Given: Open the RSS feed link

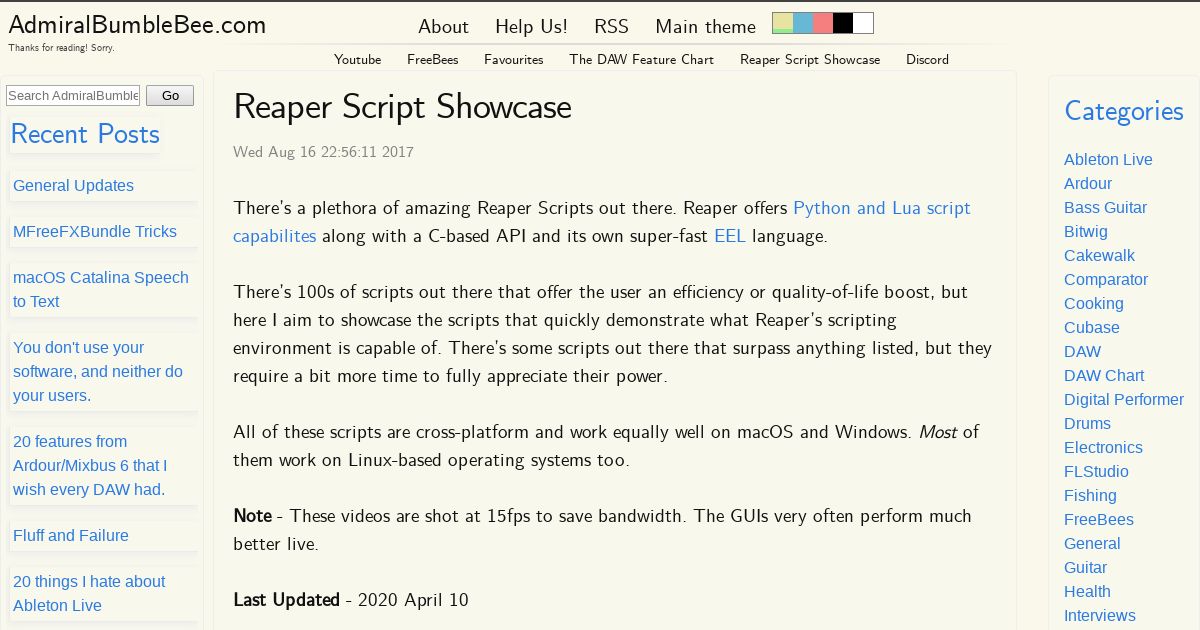Looking at the screenshot, I should coord(611,27).
